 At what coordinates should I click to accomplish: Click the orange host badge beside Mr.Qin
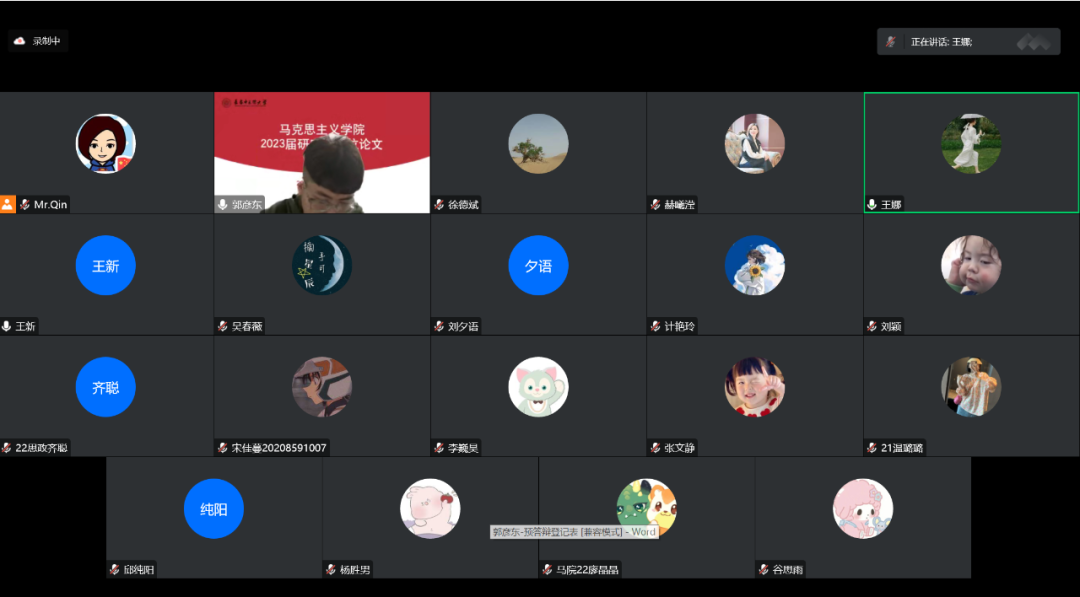pos(8,205)
